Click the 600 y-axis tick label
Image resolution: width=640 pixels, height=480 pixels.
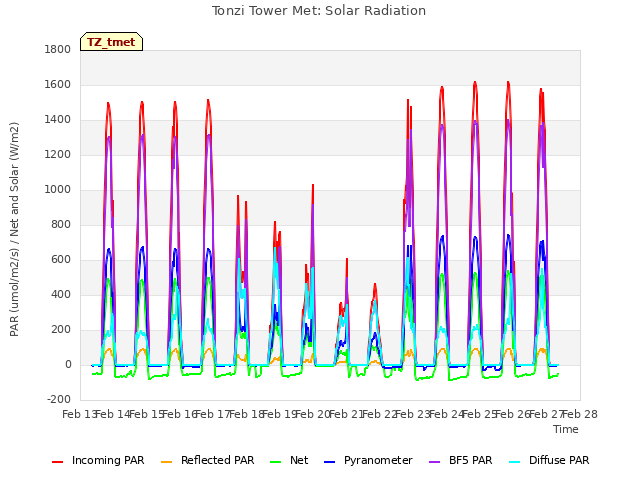61,260
